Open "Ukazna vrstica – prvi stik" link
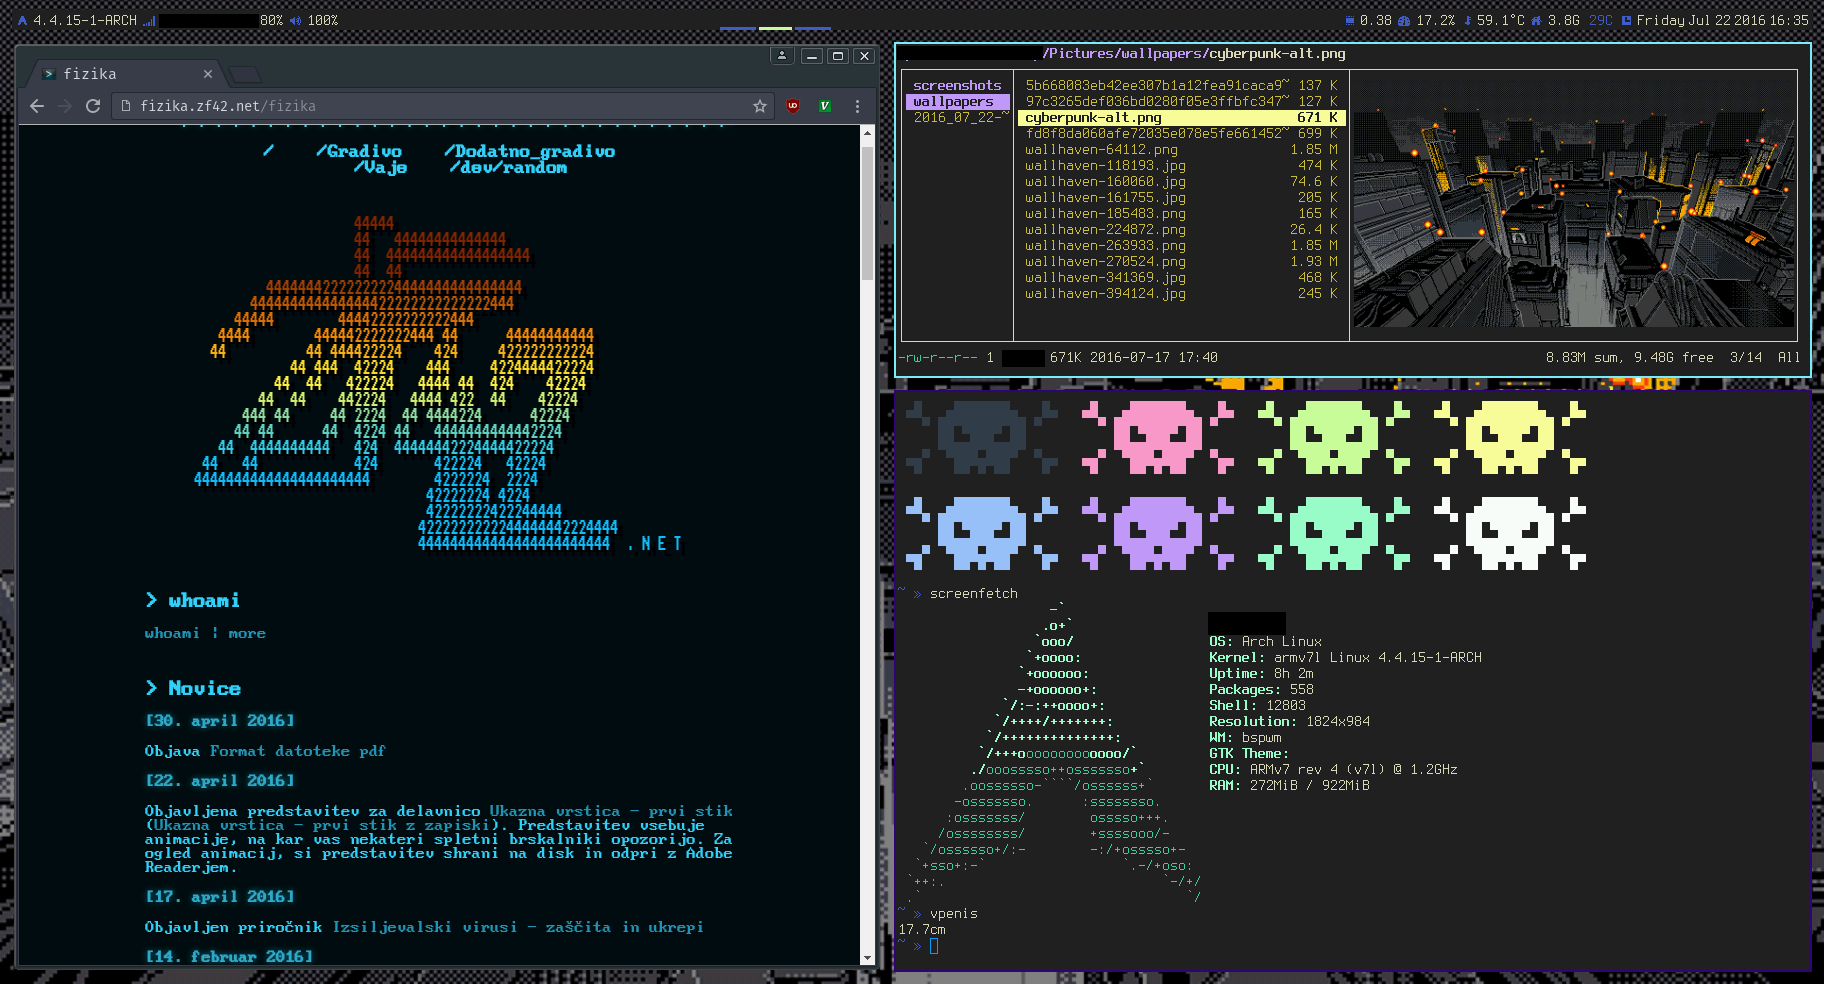 [610, 811]
